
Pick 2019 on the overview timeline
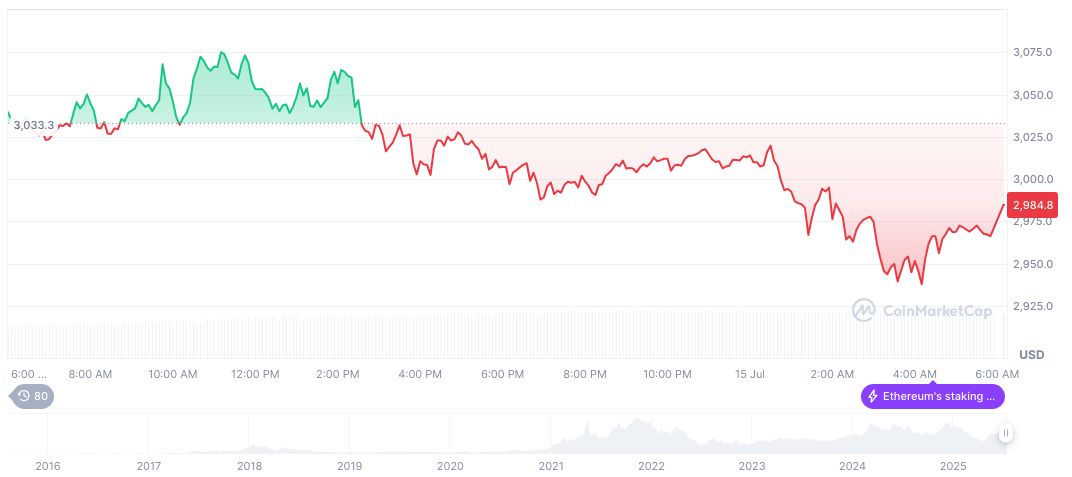point(349,466)
